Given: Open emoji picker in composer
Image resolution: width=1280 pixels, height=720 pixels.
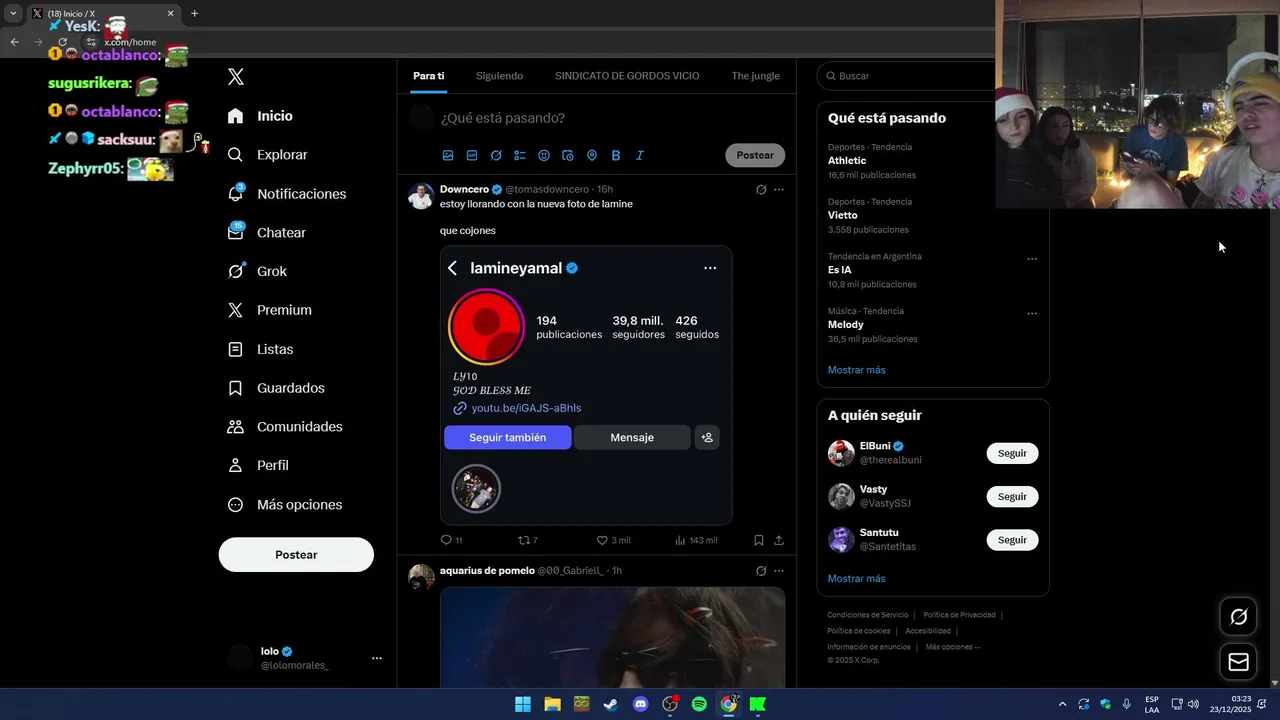Looking at the screenshot, I should 544,155.
